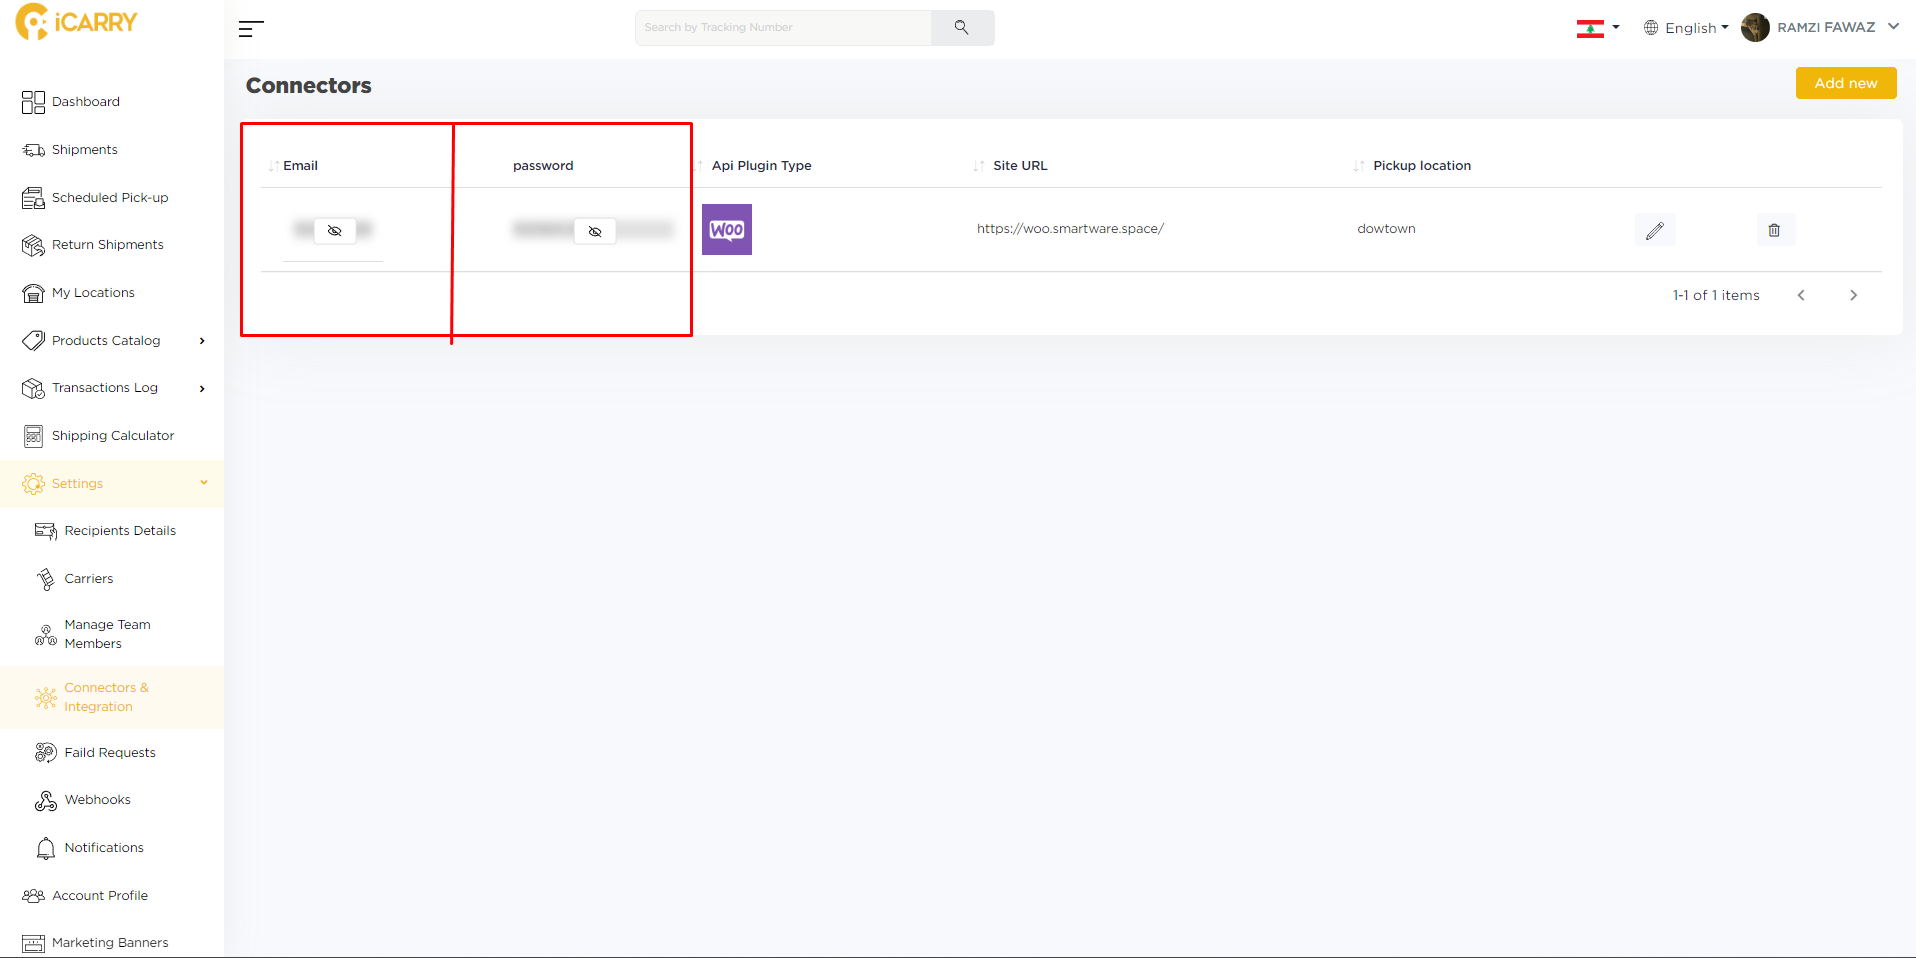1916x958 pixels.
Task: Open Webhooks in the sidebar
Action: point(98,800)
